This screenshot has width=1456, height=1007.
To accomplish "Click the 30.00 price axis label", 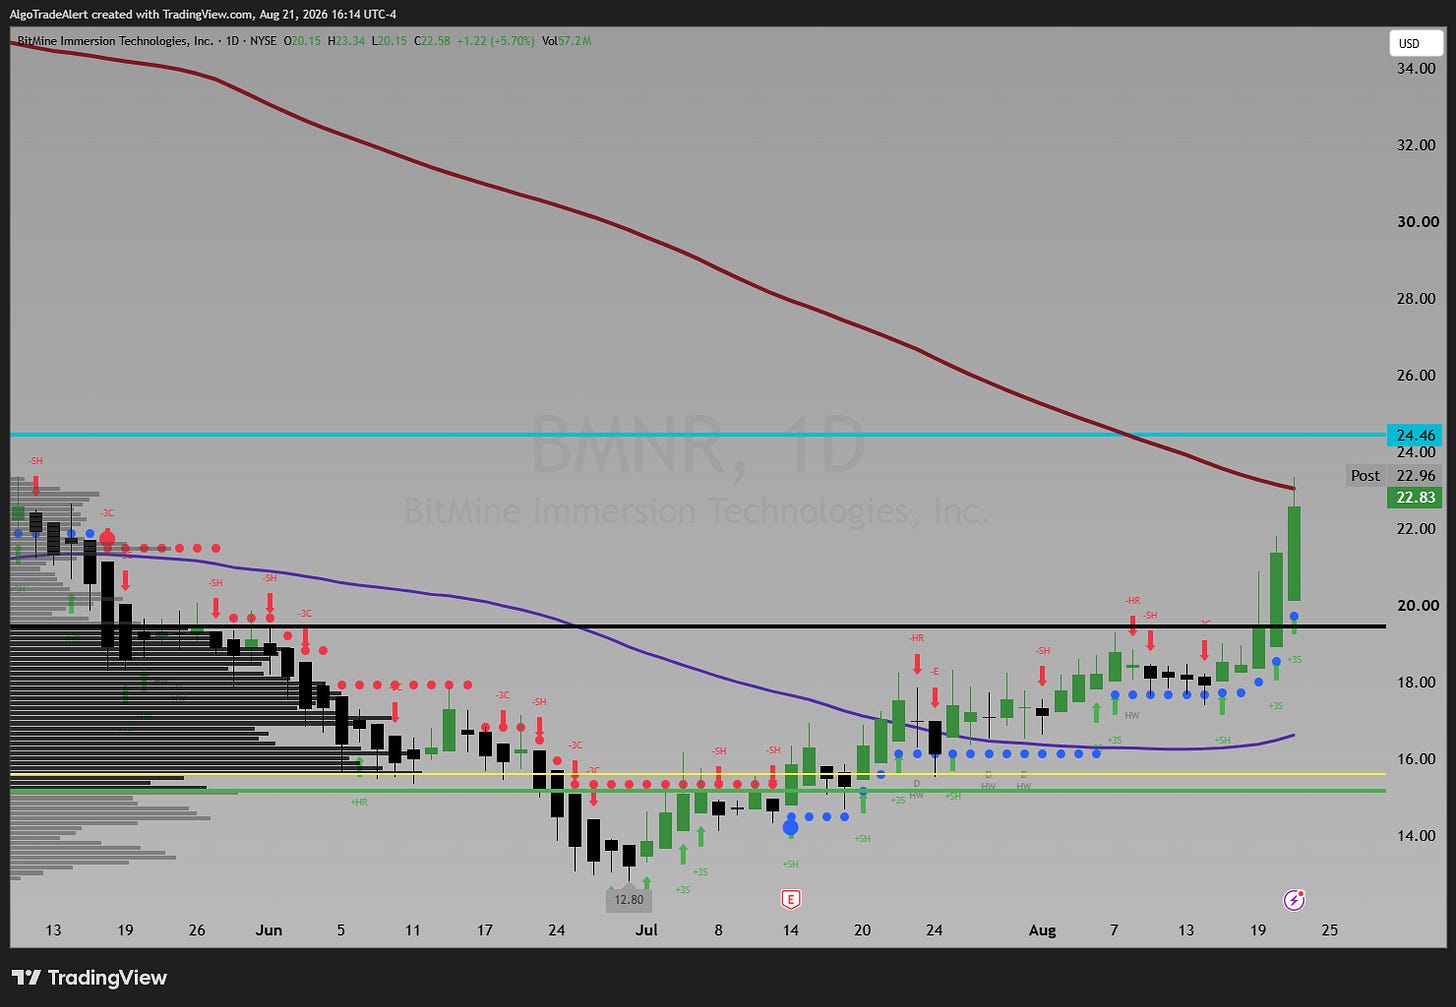I will (1416, 222).
